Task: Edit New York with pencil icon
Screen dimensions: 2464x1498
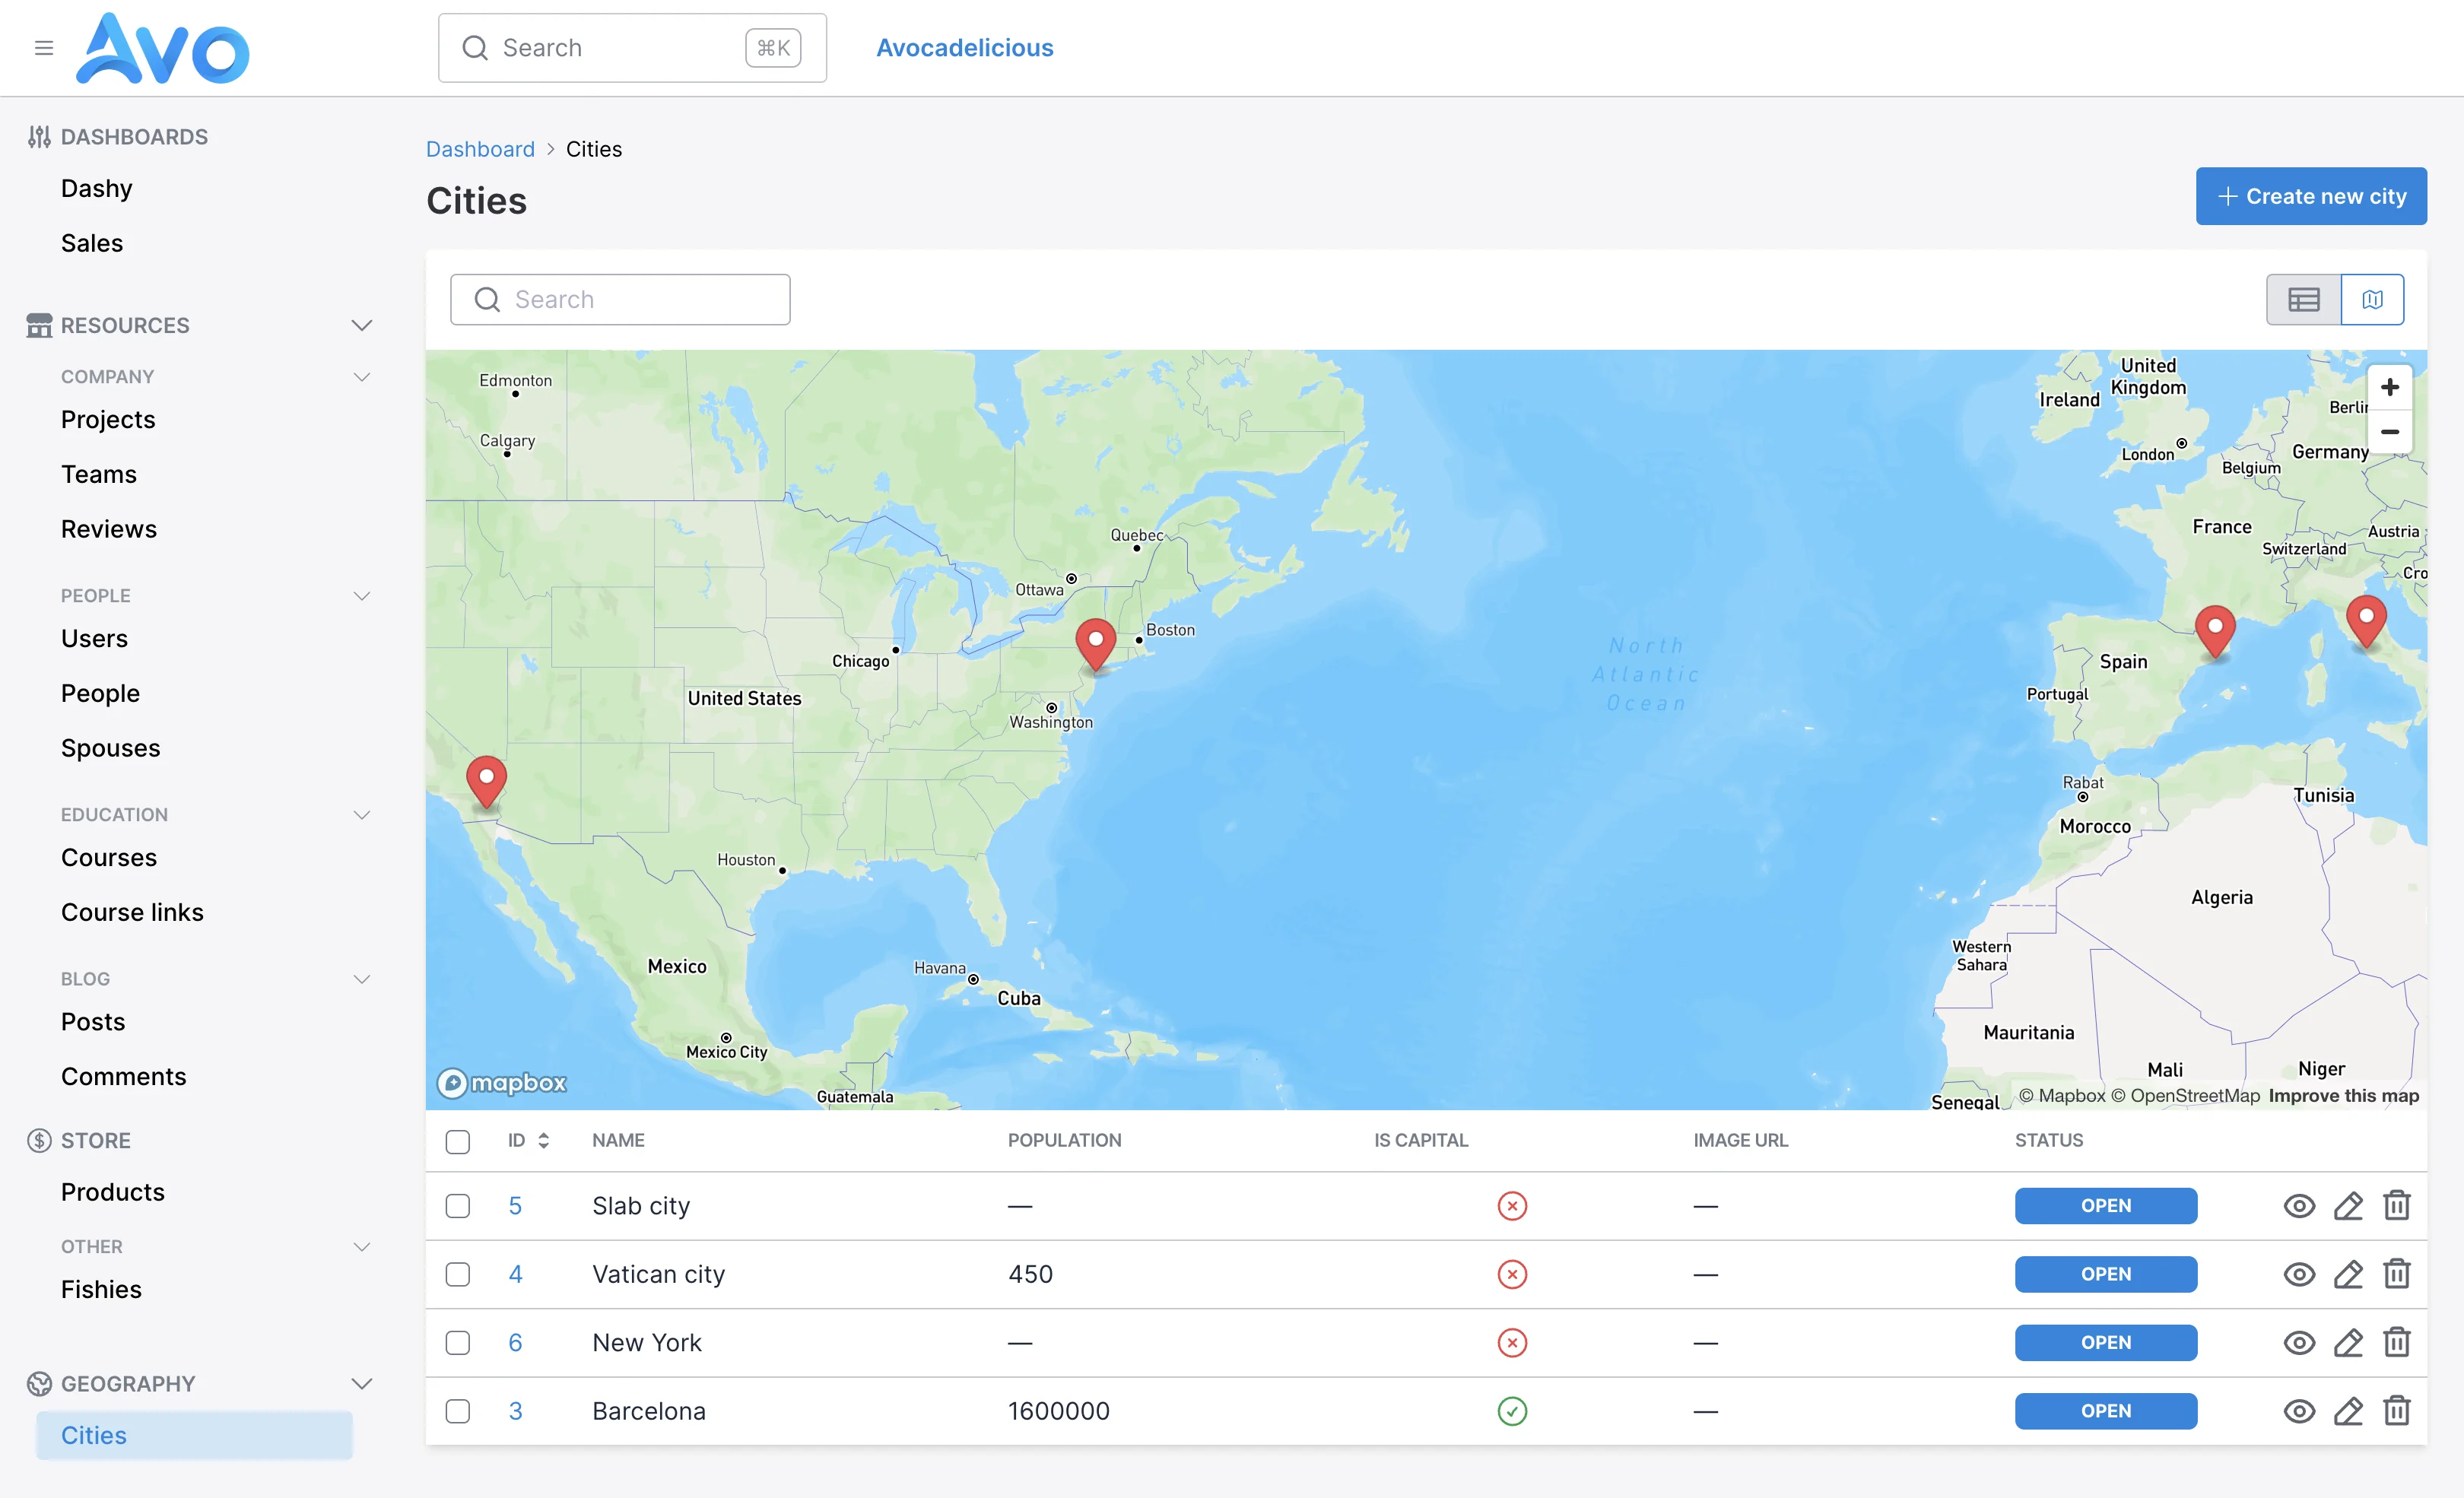Action: tap(2348, 1343)
